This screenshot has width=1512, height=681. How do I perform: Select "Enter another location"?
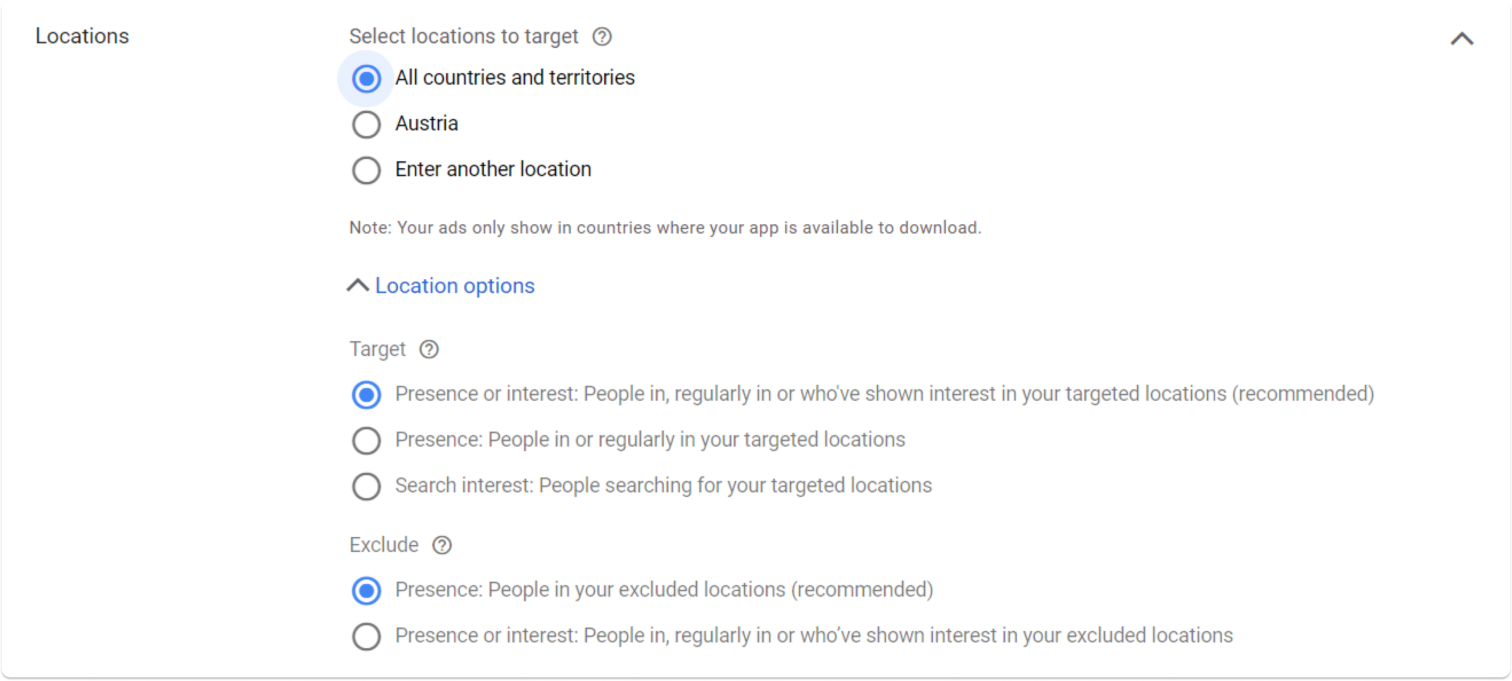tap(366, 170)
